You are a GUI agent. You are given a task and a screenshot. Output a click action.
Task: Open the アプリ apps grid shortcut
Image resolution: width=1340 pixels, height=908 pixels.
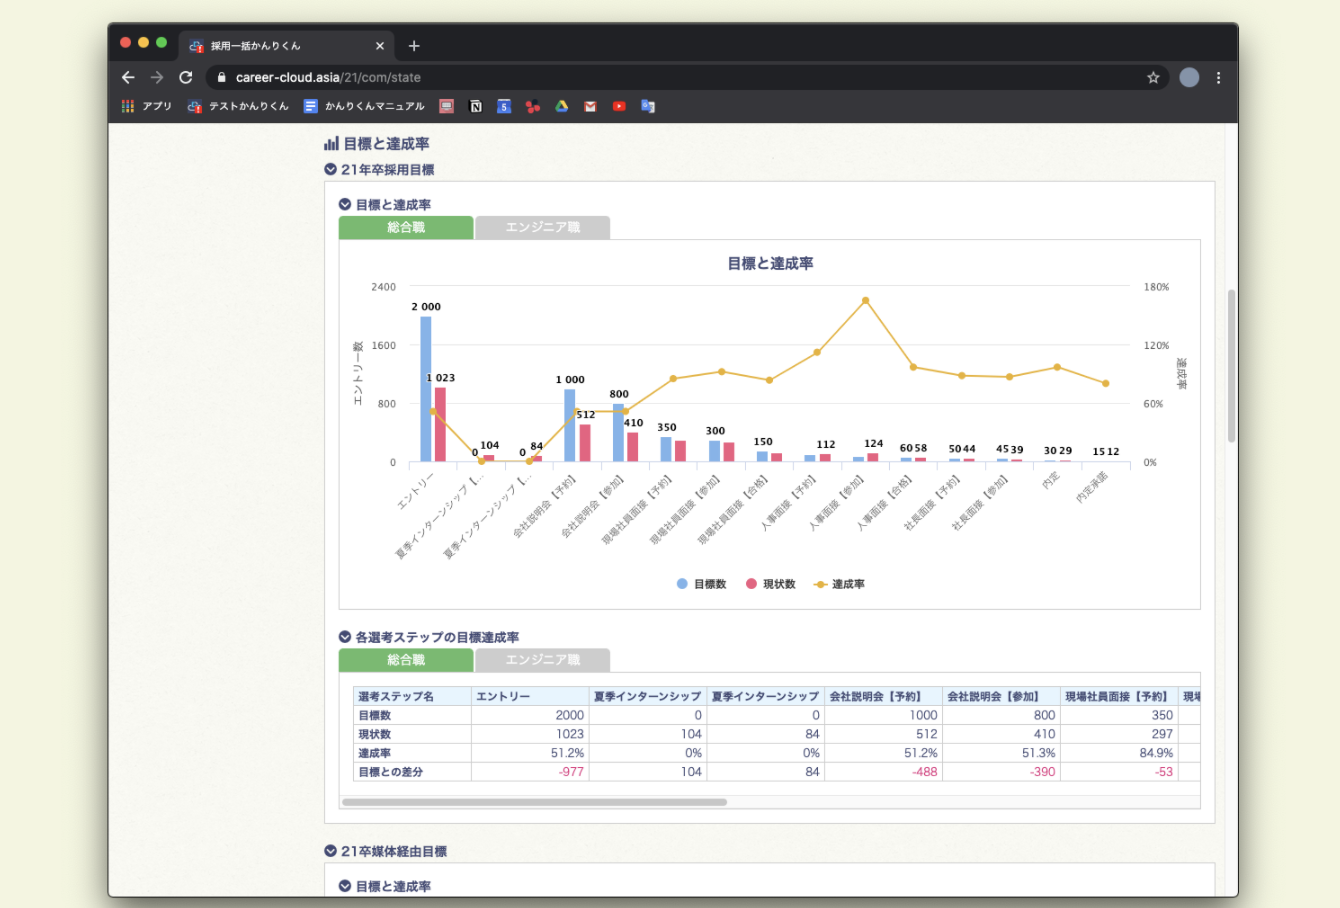[146, 106]
